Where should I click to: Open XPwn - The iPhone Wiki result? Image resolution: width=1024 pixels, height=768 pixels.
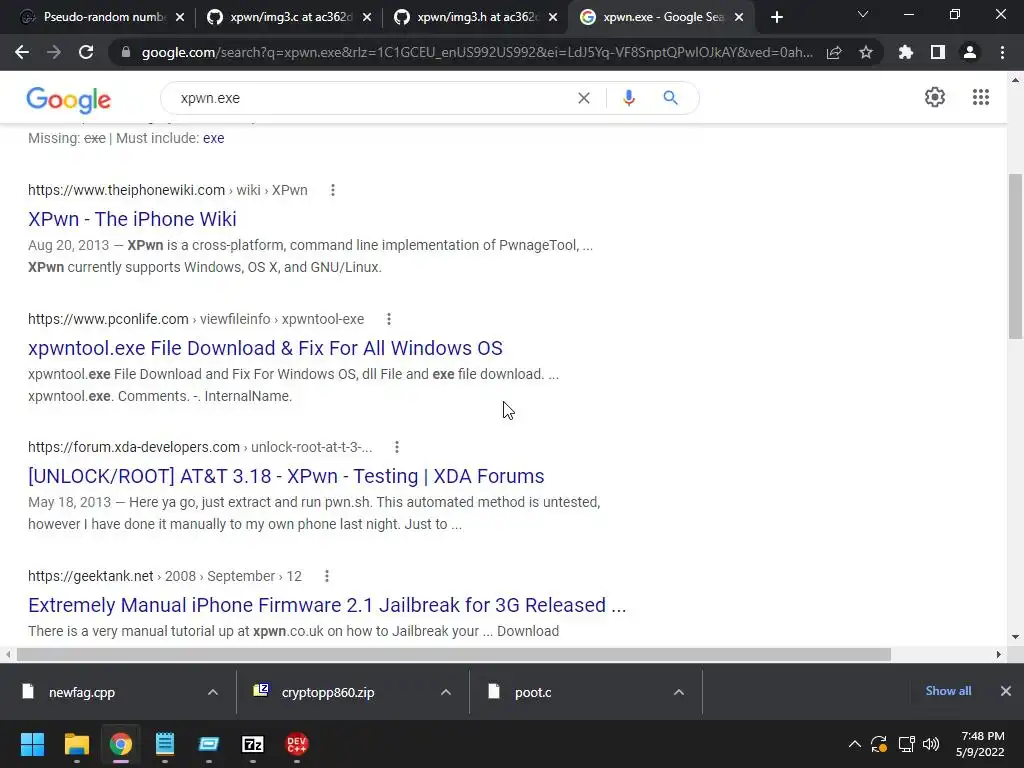coord(132,219)
